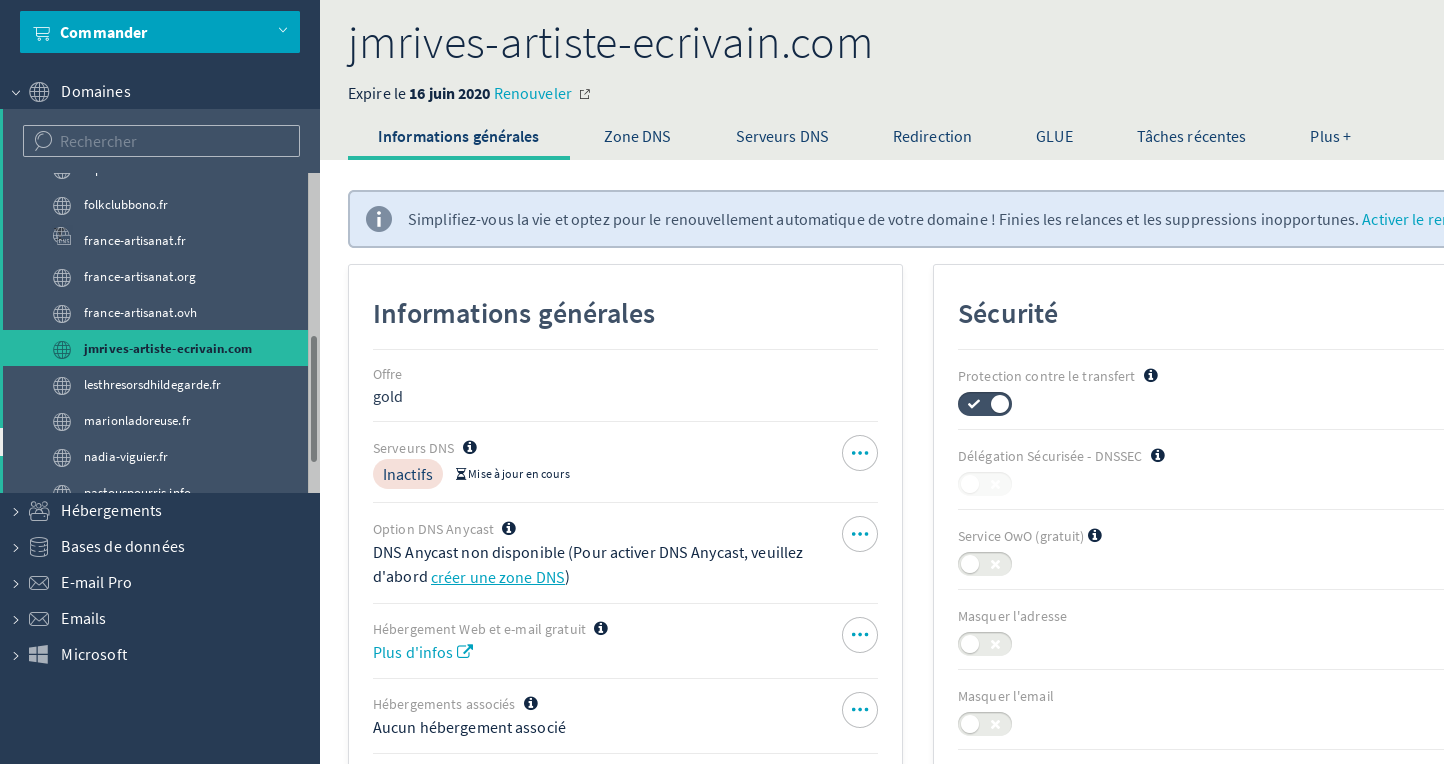Viewport: 1444px width, 764px height.
Task: Enable the Service OwO toggle
Action: coord(985,564)
